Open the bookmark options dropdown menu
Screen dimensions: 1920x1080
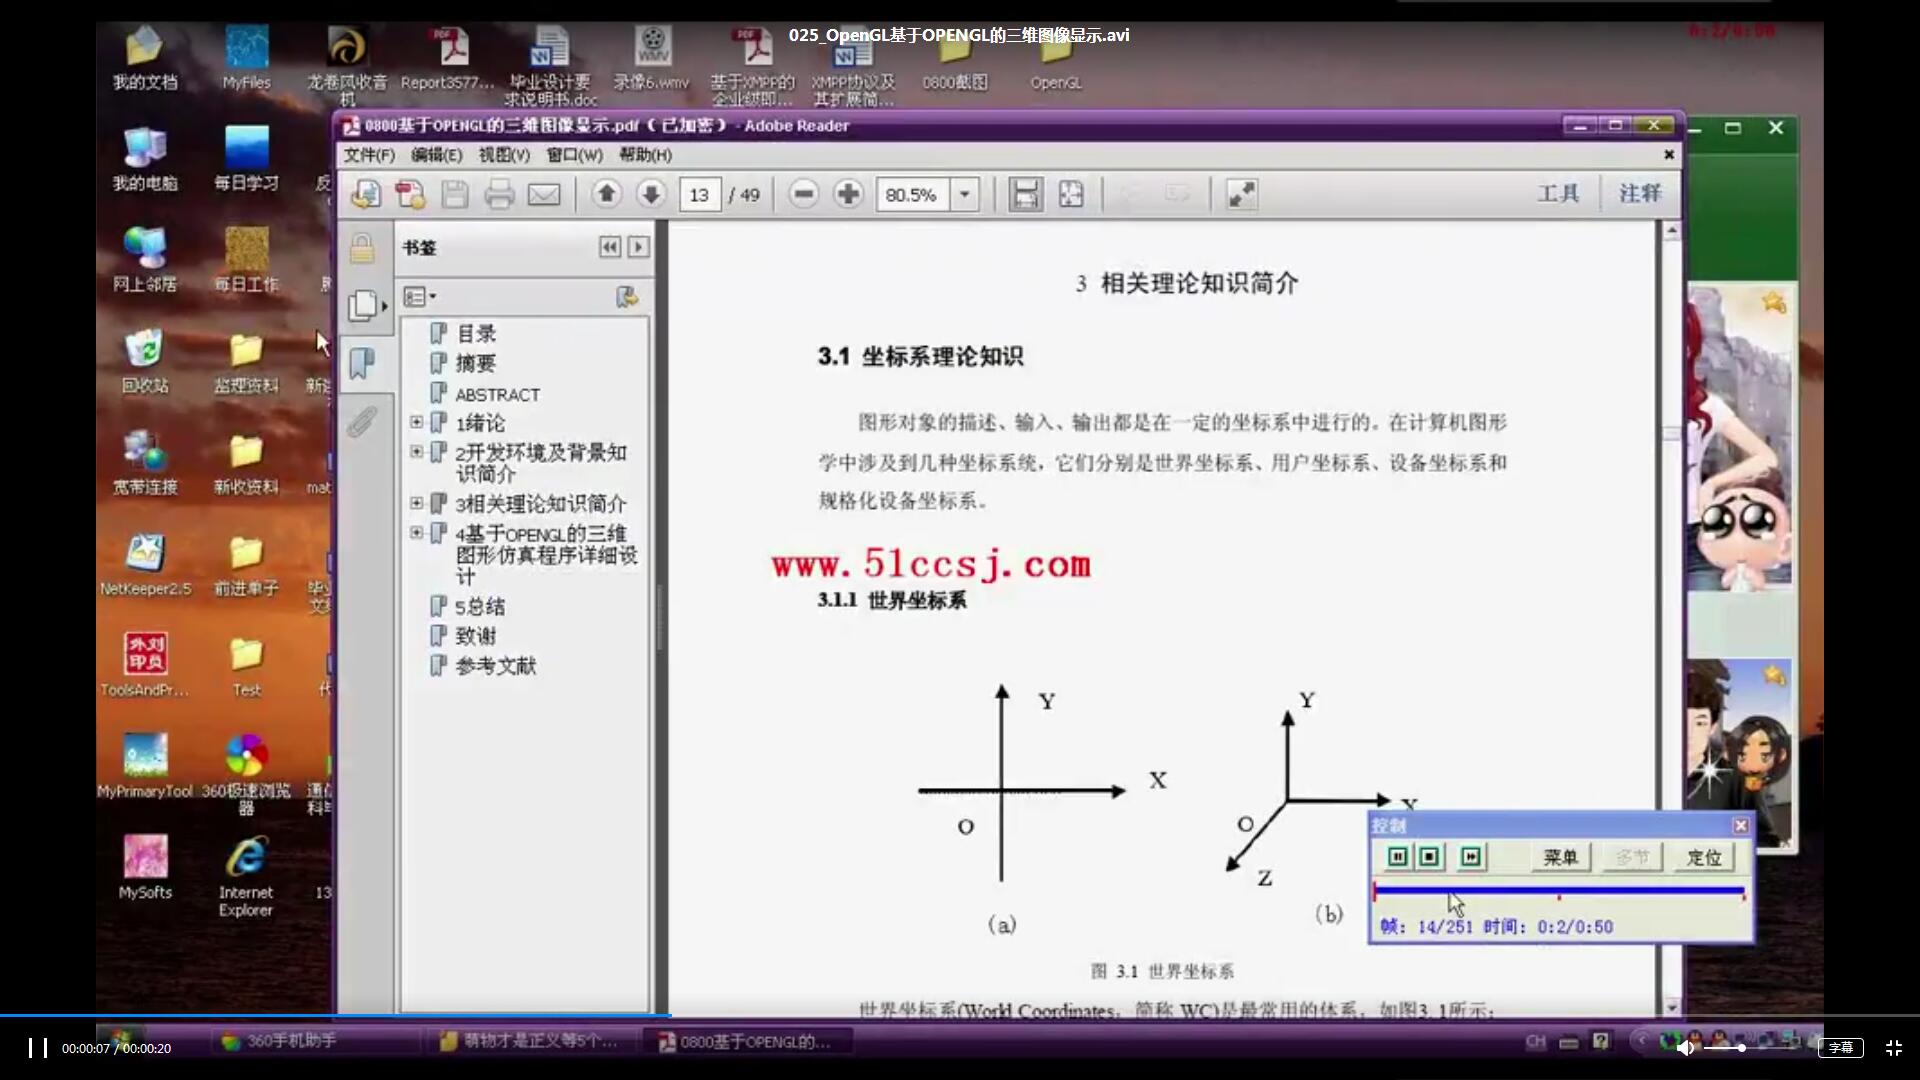pos(420,297)
